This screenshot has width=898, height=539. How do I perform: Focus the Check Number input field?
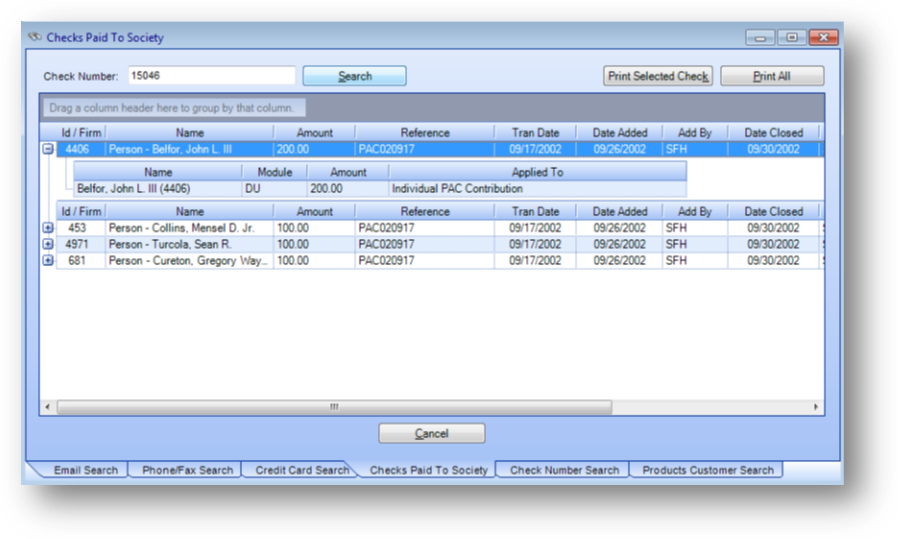click(211, 76)
